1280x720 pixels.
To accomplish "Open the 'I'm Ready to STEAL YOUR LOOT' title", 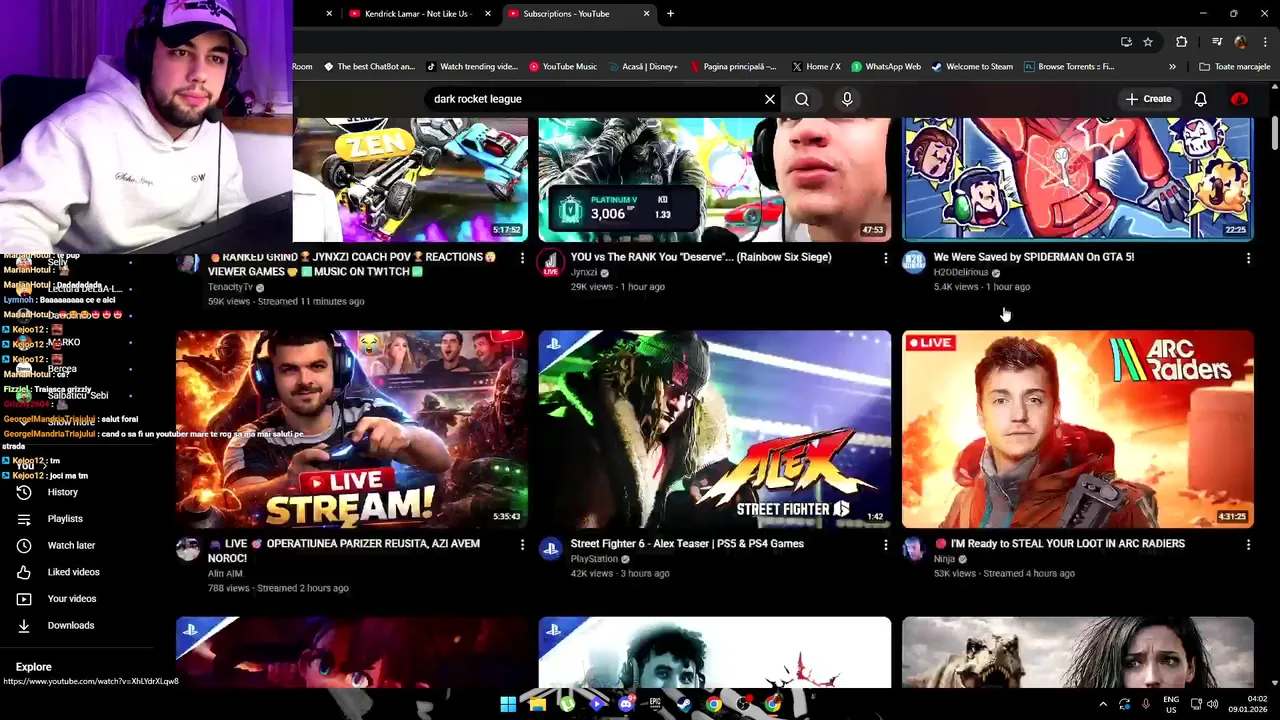I will click(1059, 544).
